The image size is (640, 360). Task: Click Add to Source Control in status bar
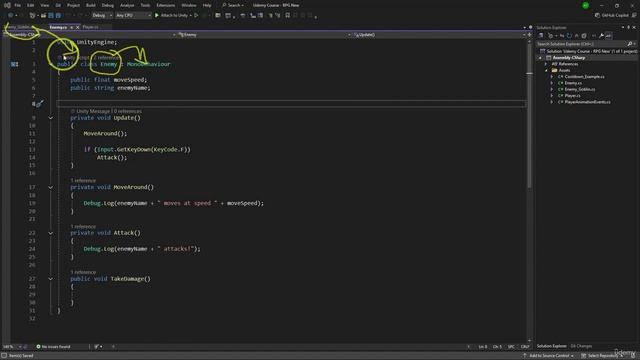pyautogui.click(x=549, y=356)
